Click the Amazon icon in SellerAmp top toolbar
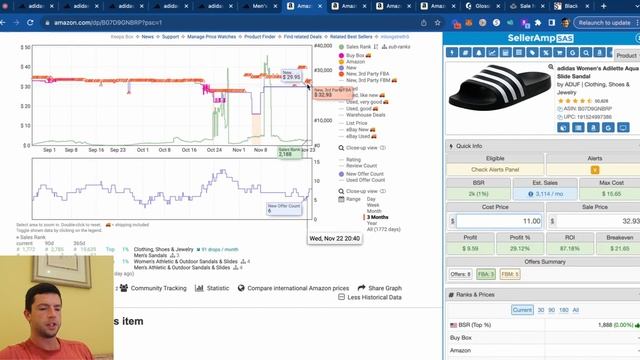 coord(600,53)
